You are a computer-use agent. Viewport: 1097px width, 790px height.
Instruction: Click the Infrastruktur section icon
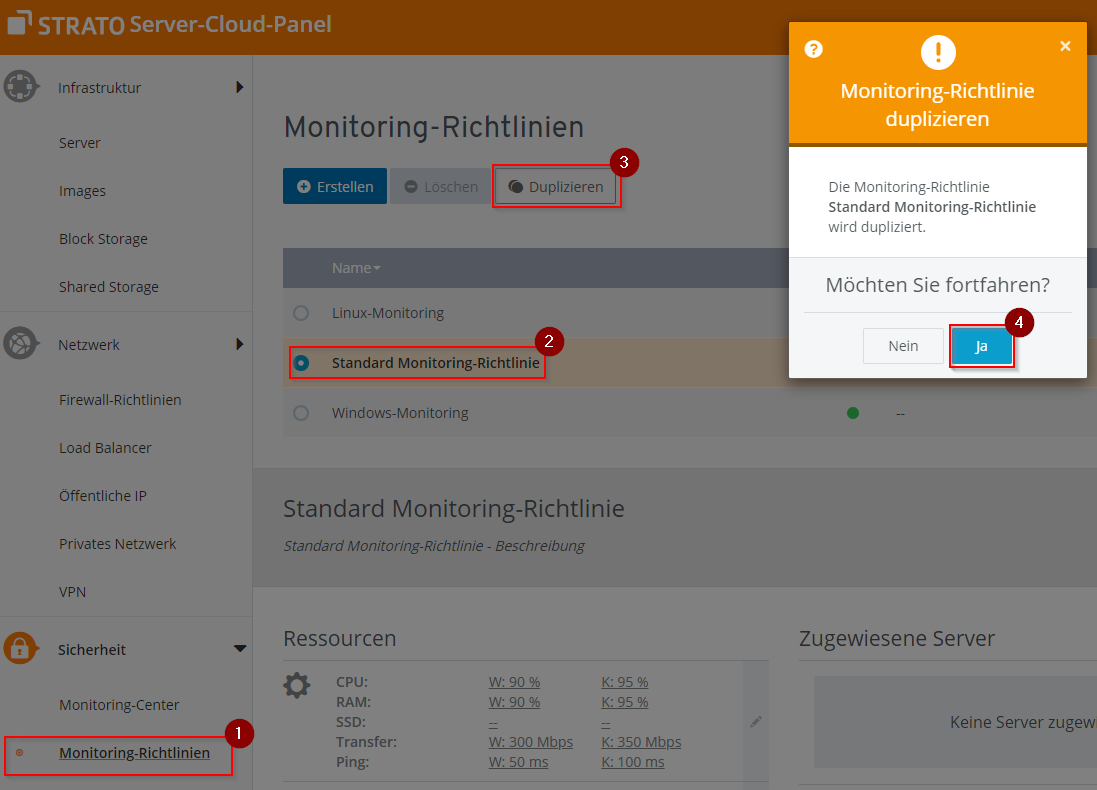tap(21, 87)
